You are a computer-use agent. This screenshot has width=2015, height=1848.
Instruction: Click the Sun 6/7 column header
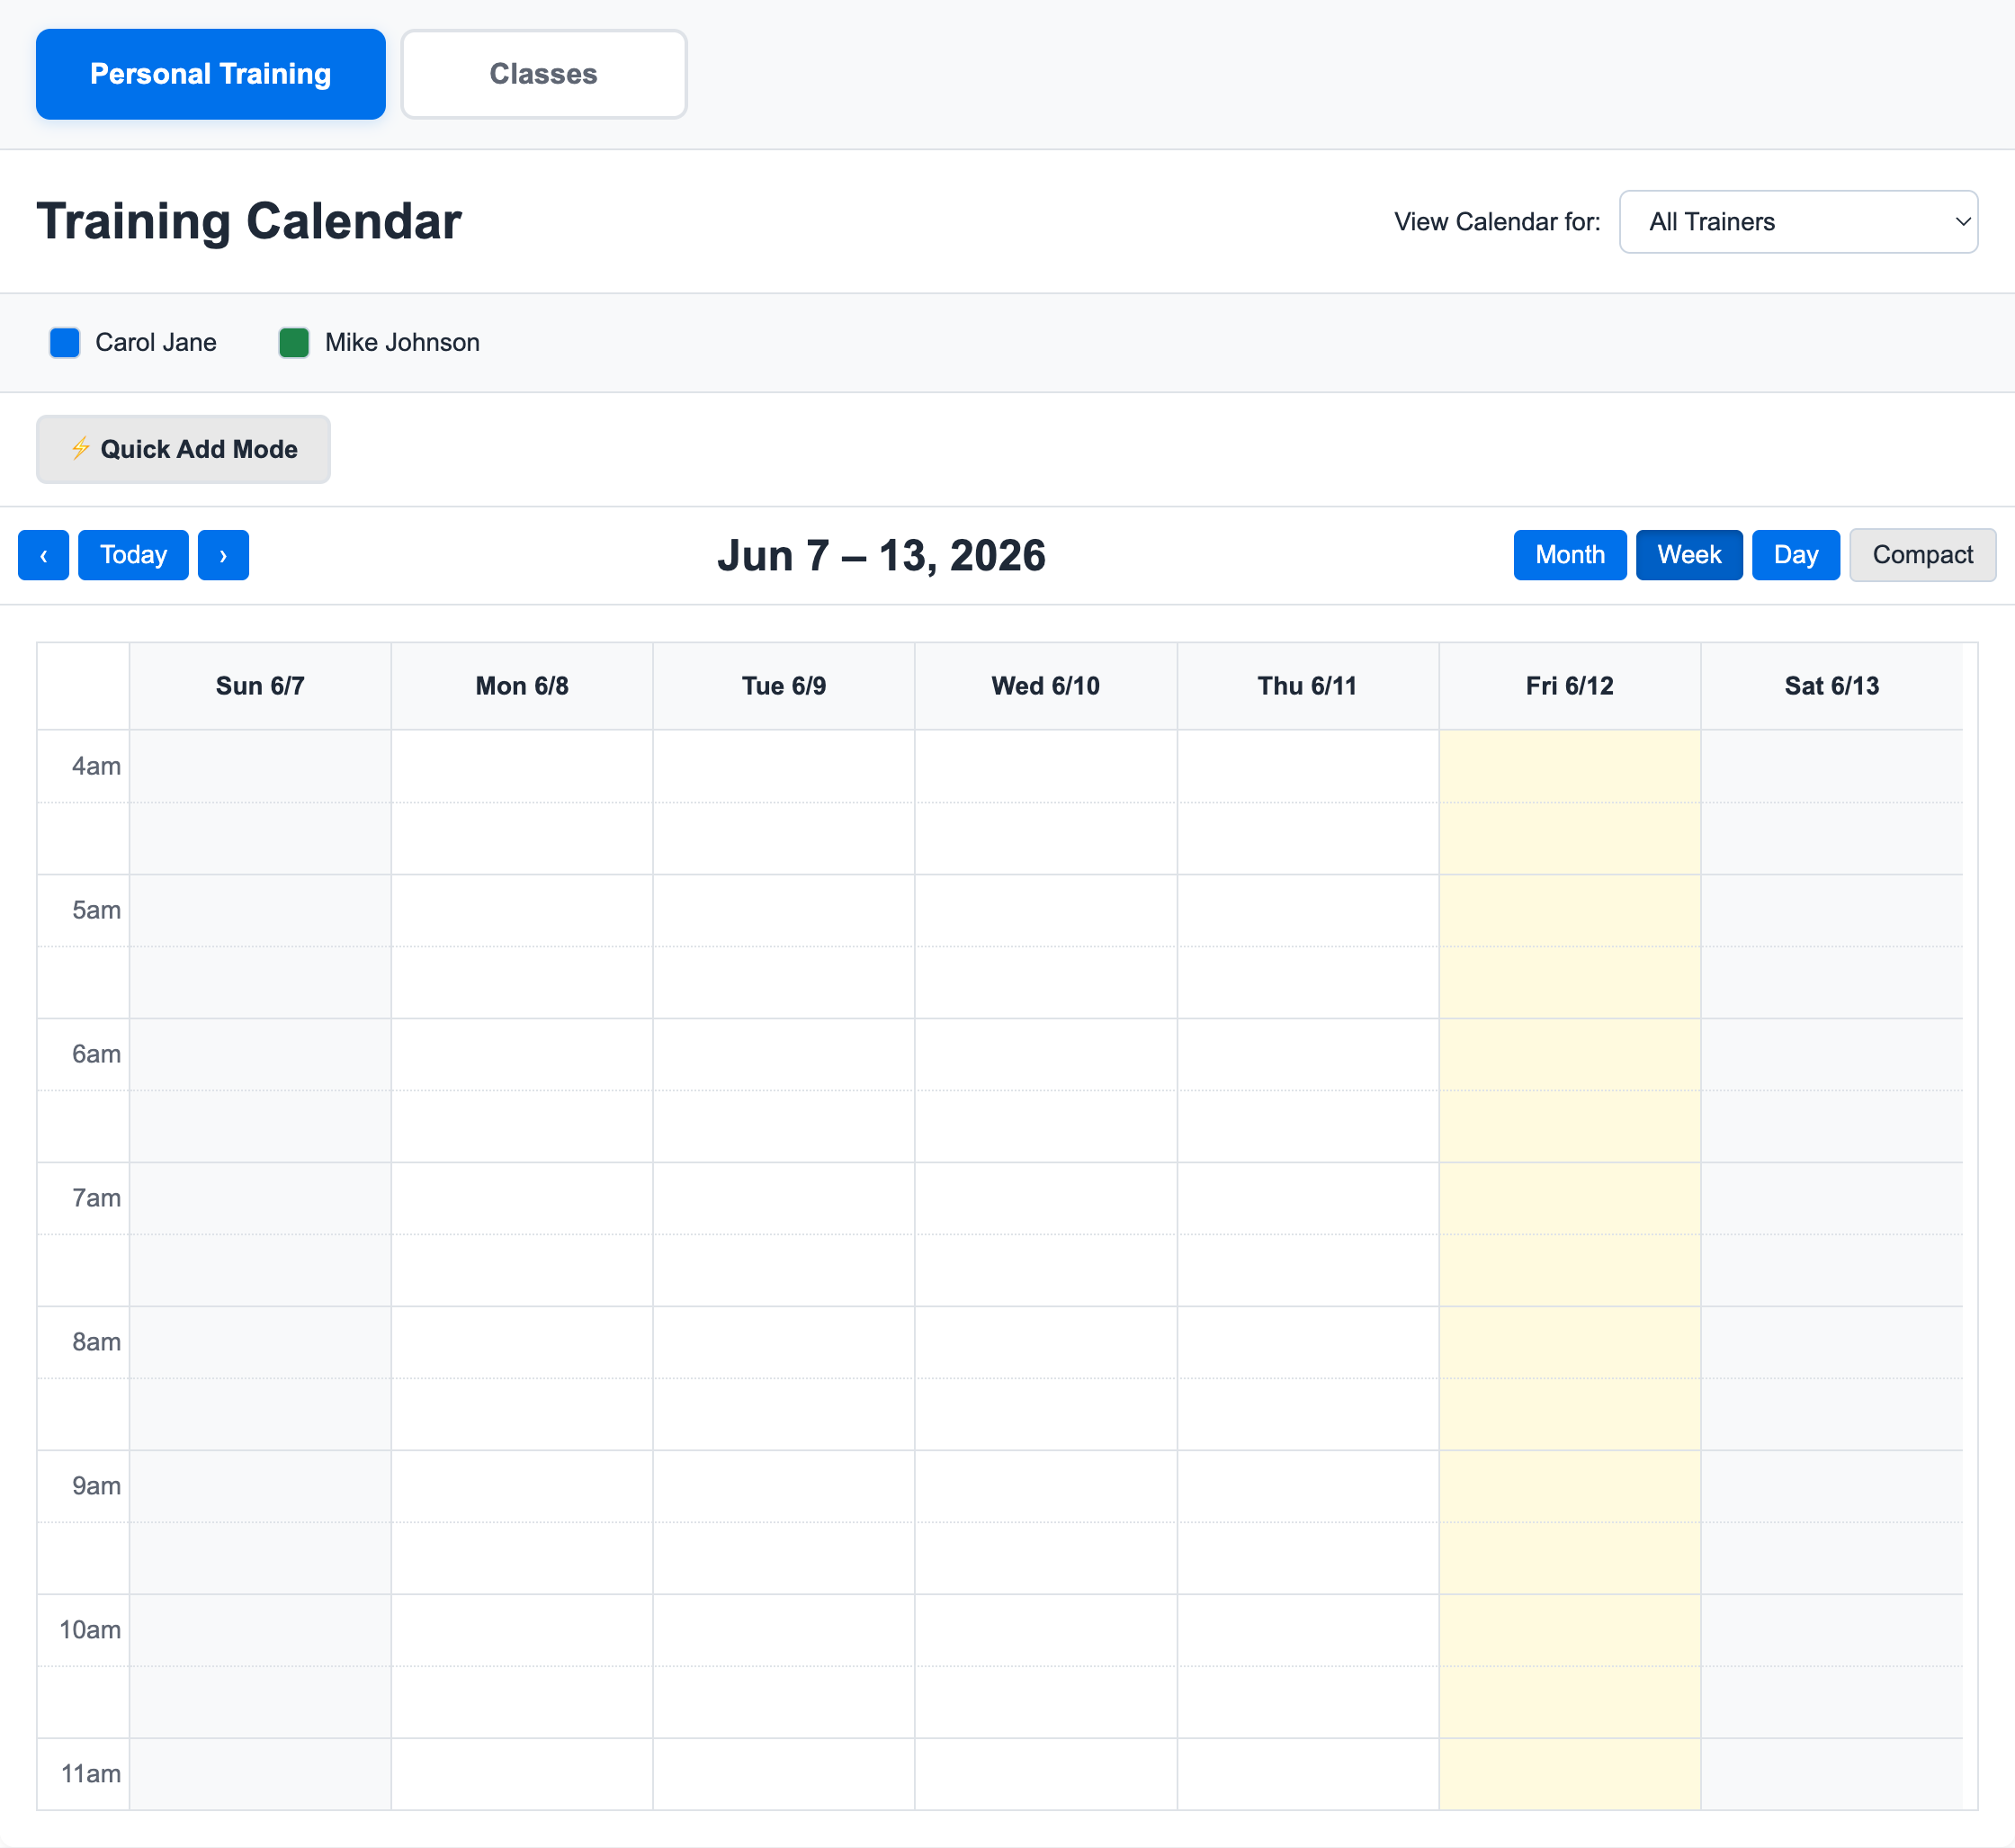coord(260,686)
